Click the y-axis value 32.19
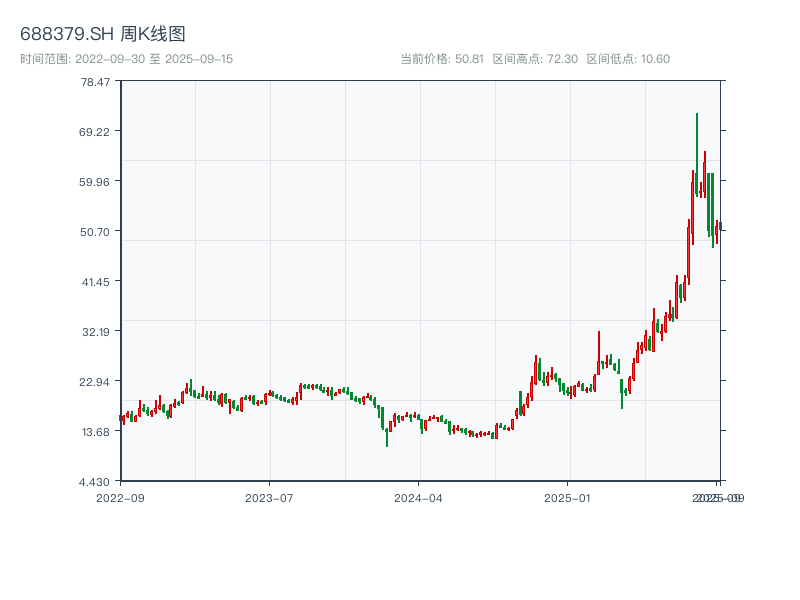The width and height of the screenshot is (800, 600). [x=96, y=332]
